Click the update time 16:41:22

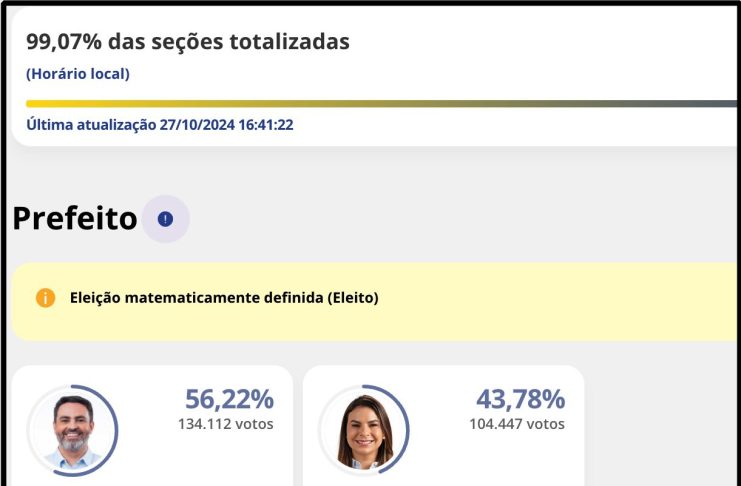(x=266, y=125)
